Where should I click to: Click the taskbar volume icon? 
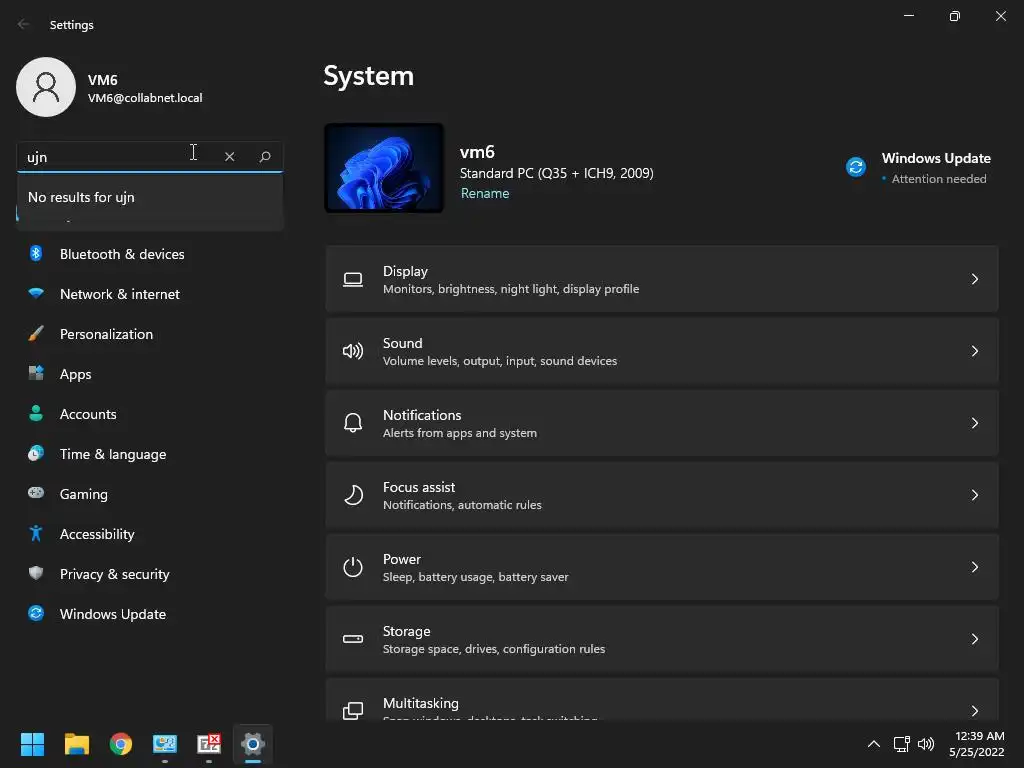pyautogui.click(x=926, y=744)
